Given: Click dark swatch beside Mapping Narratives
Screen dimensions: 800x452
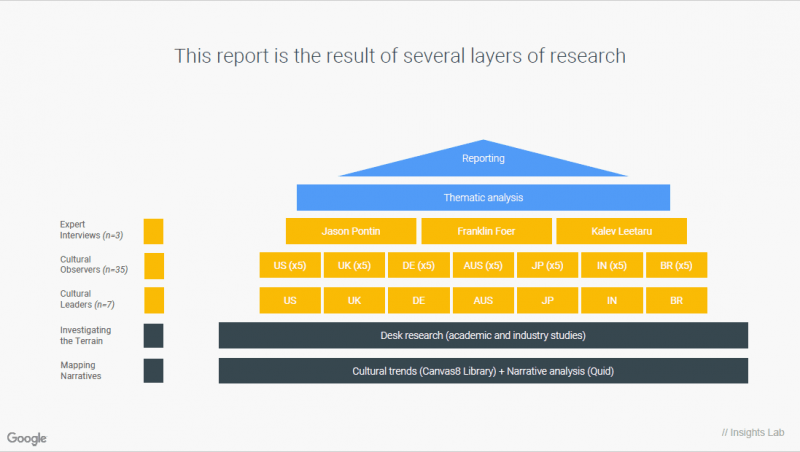Looking at the screenshot, I should (x=153, y=371).
